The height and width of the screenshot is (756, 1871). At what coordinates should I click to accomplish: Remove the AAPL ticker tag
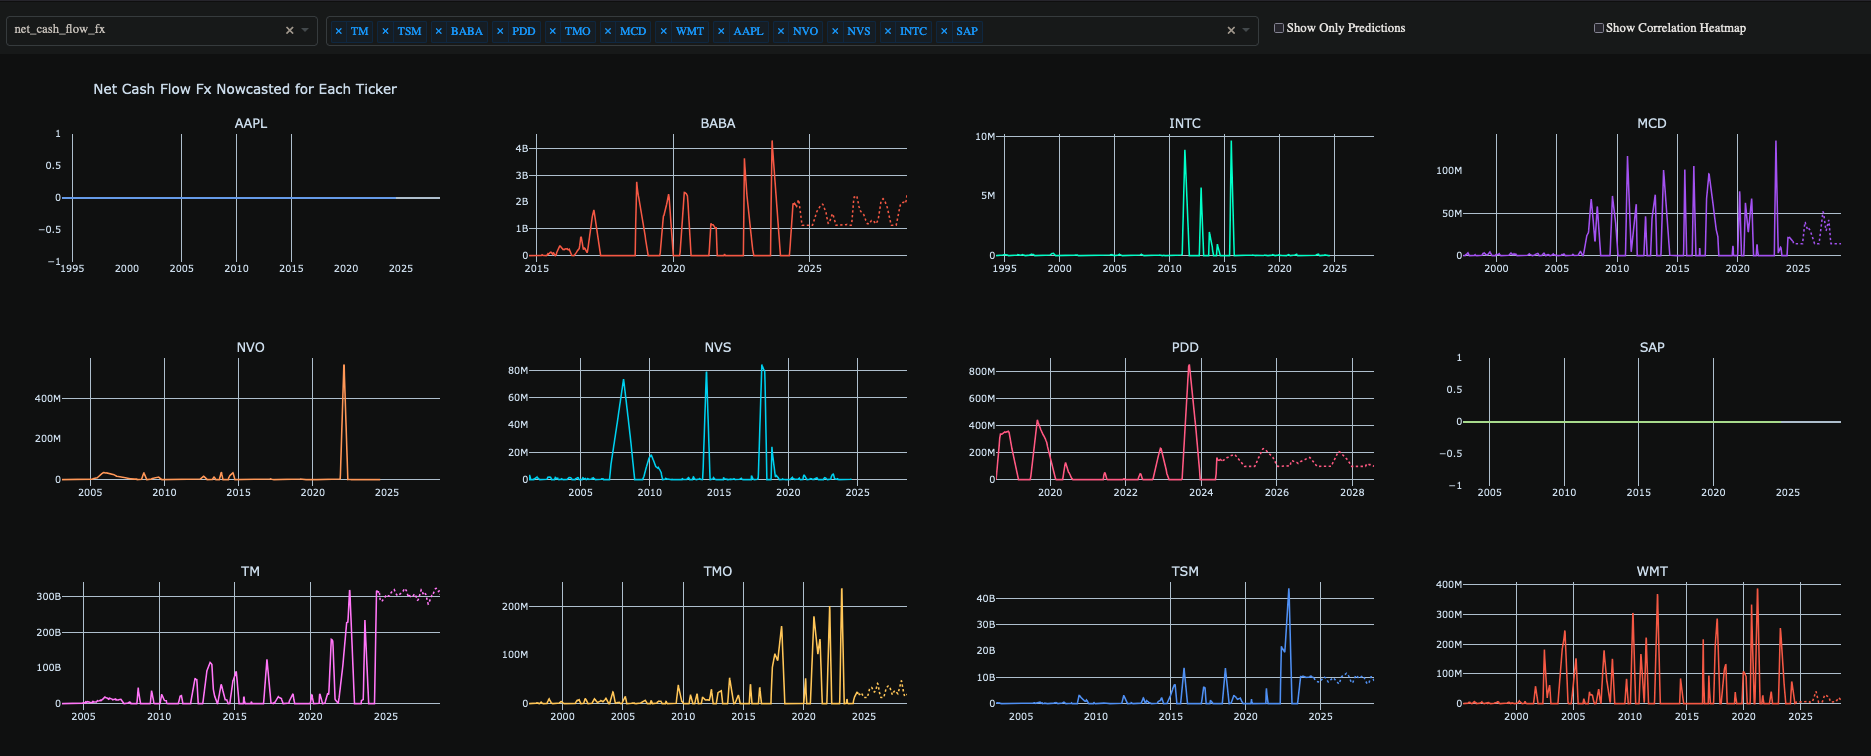(x=721, y=31)
